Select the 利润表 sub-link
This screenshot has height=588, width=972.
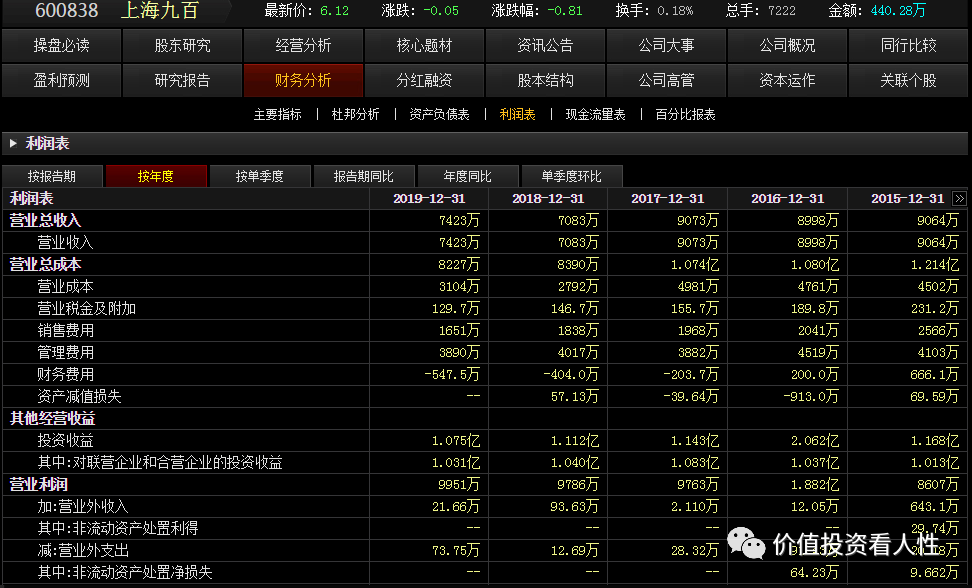click(x=517, y=115)
